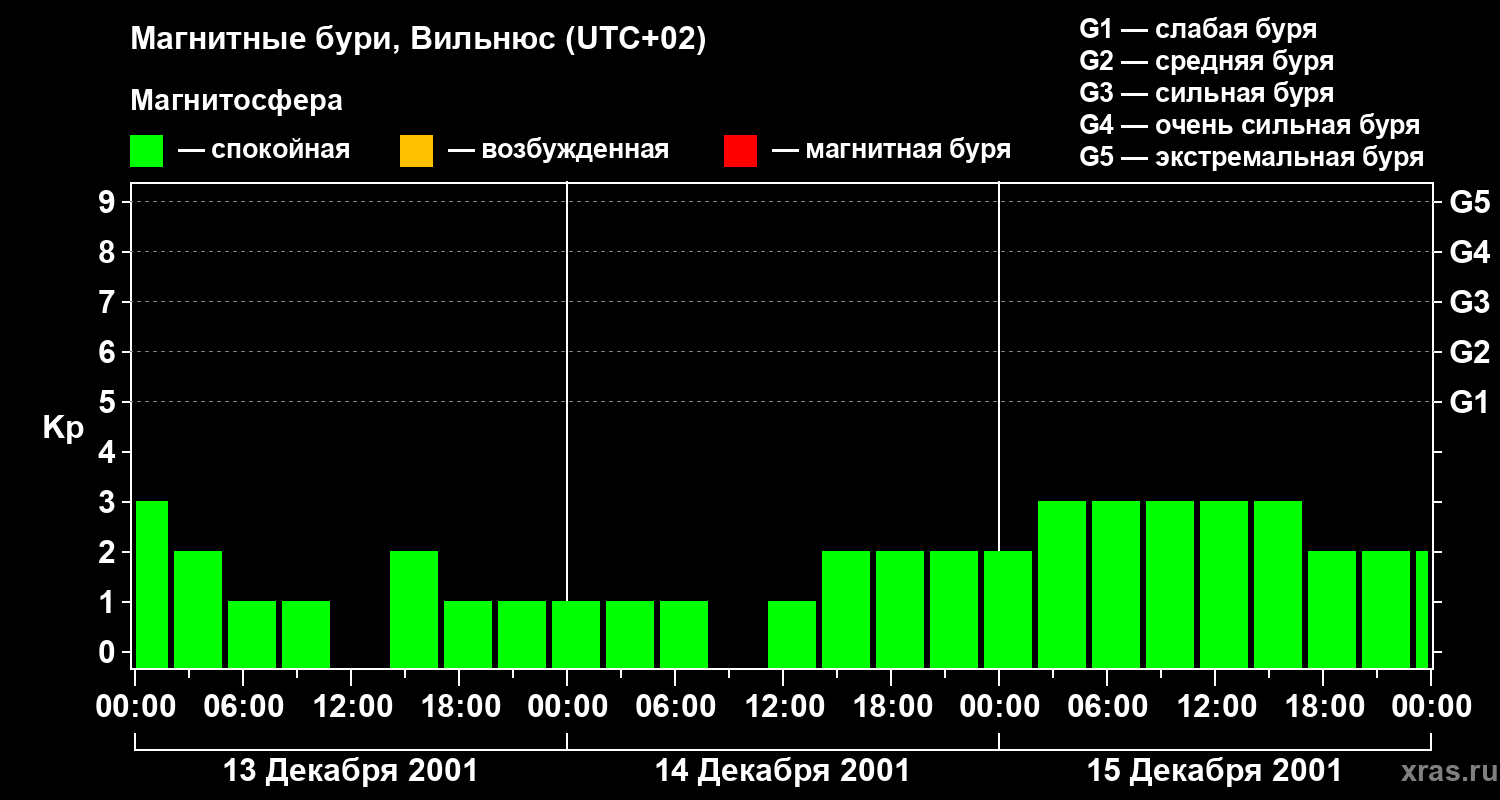Click the '06:00' time label for 15 December
This screenshot has width=1500, height=800.
tap(1107, 706)
